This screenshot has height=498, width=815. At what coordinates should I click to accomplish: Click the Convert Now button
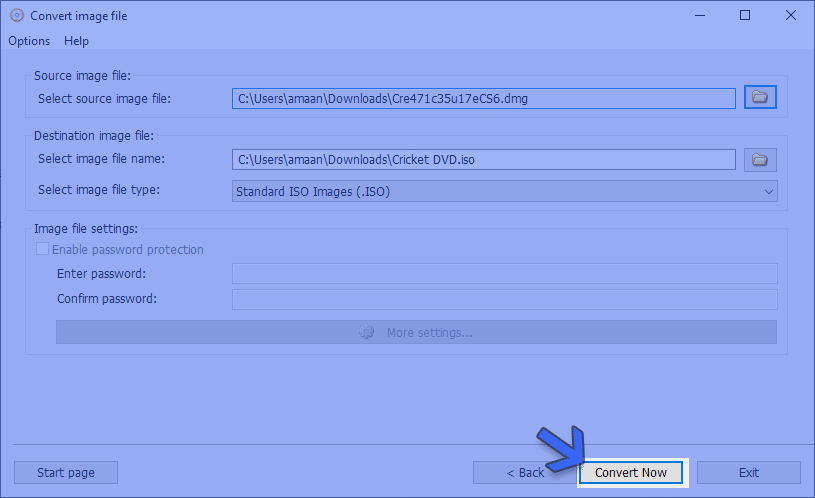(x=630, y=473)
